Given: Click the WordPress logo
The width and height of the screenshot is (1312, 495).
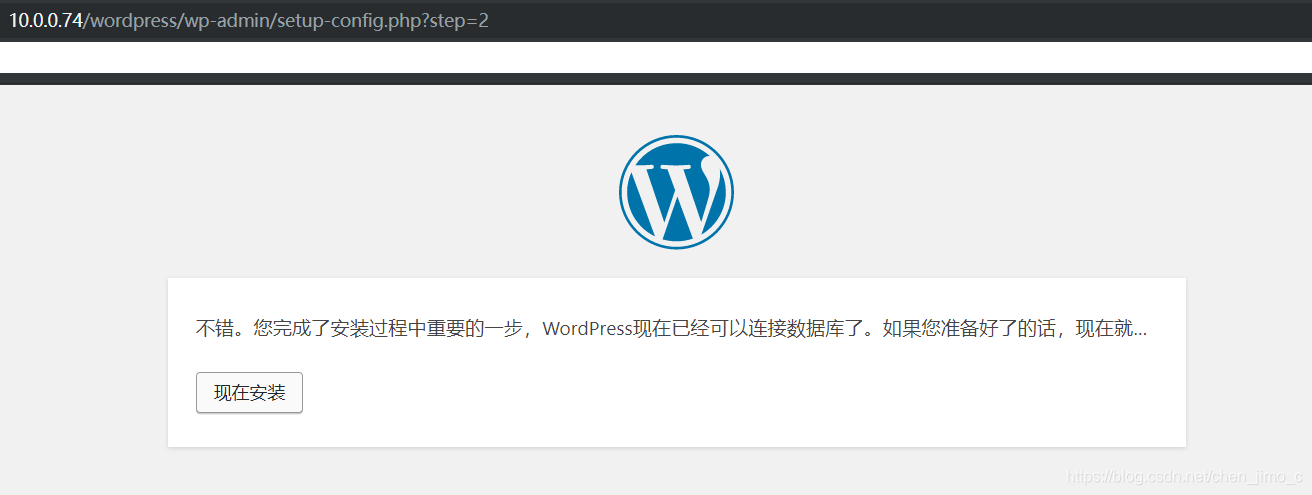Looking at the screenshot, I should tap(676, 192).
